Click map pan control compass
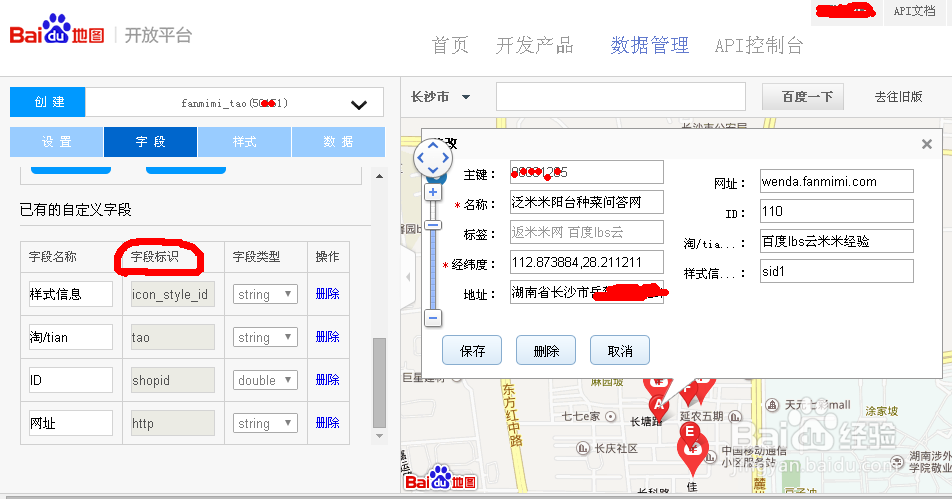 [x=433, y=158]
